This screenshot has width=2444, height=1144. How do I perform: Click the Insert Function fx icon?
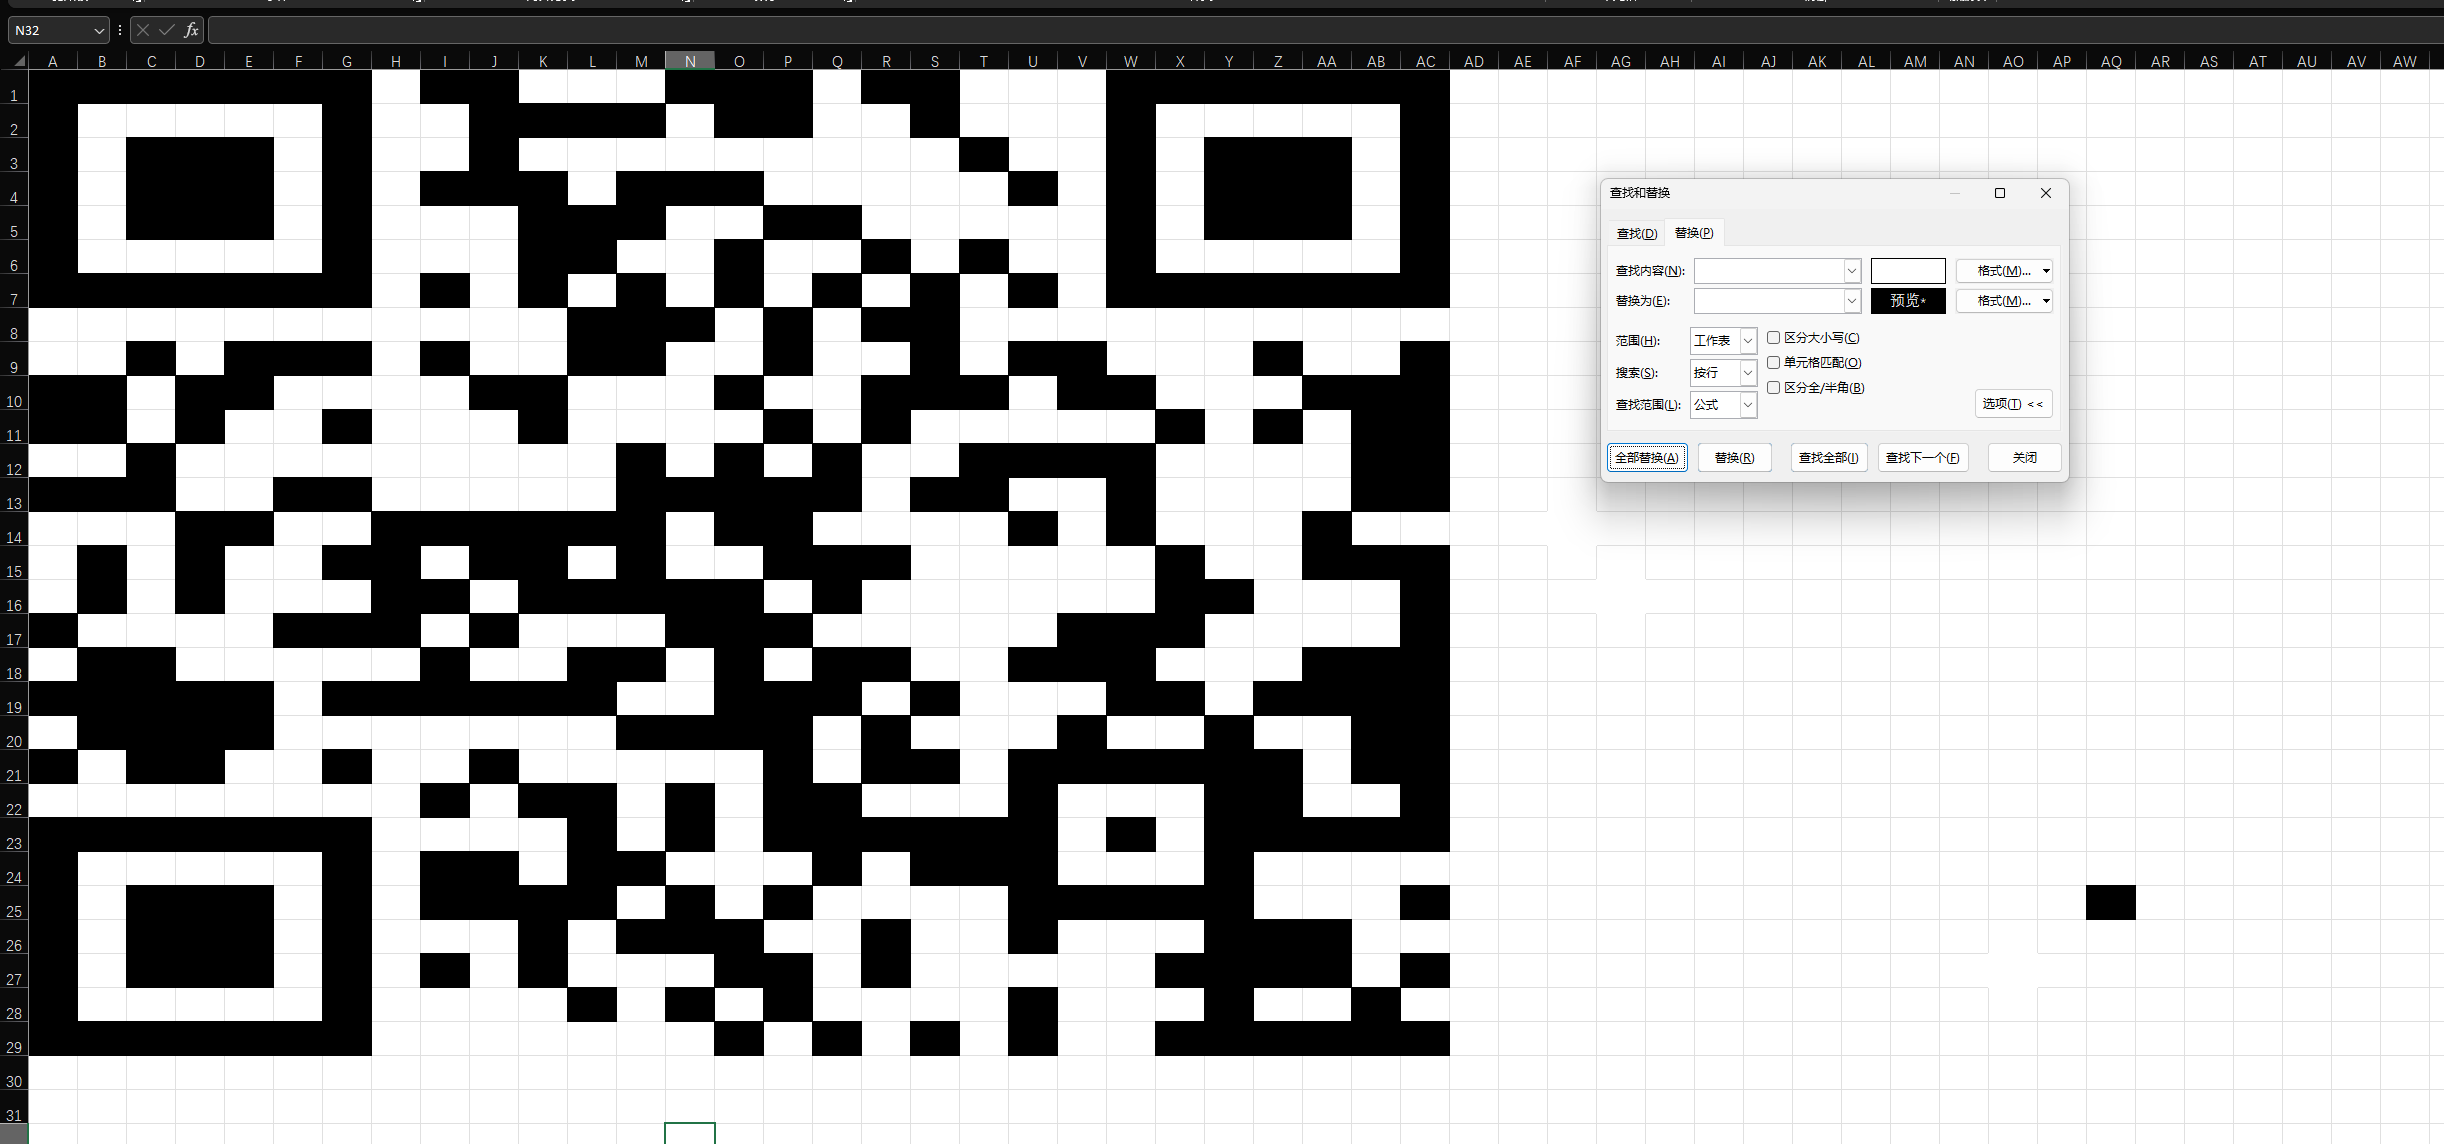(x=191, y=30)
